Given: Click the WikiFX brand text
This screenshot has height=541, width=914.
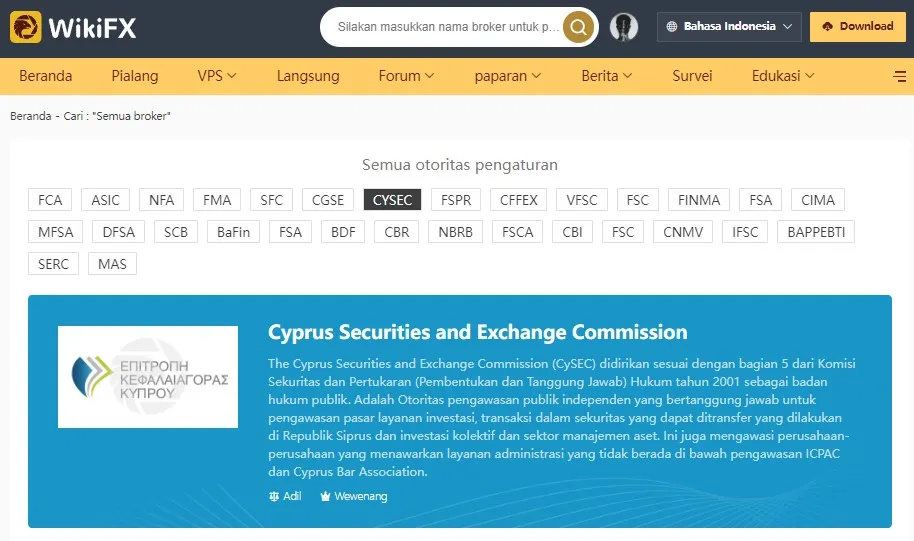Looking at the screenshot, I should coord(92,27).
